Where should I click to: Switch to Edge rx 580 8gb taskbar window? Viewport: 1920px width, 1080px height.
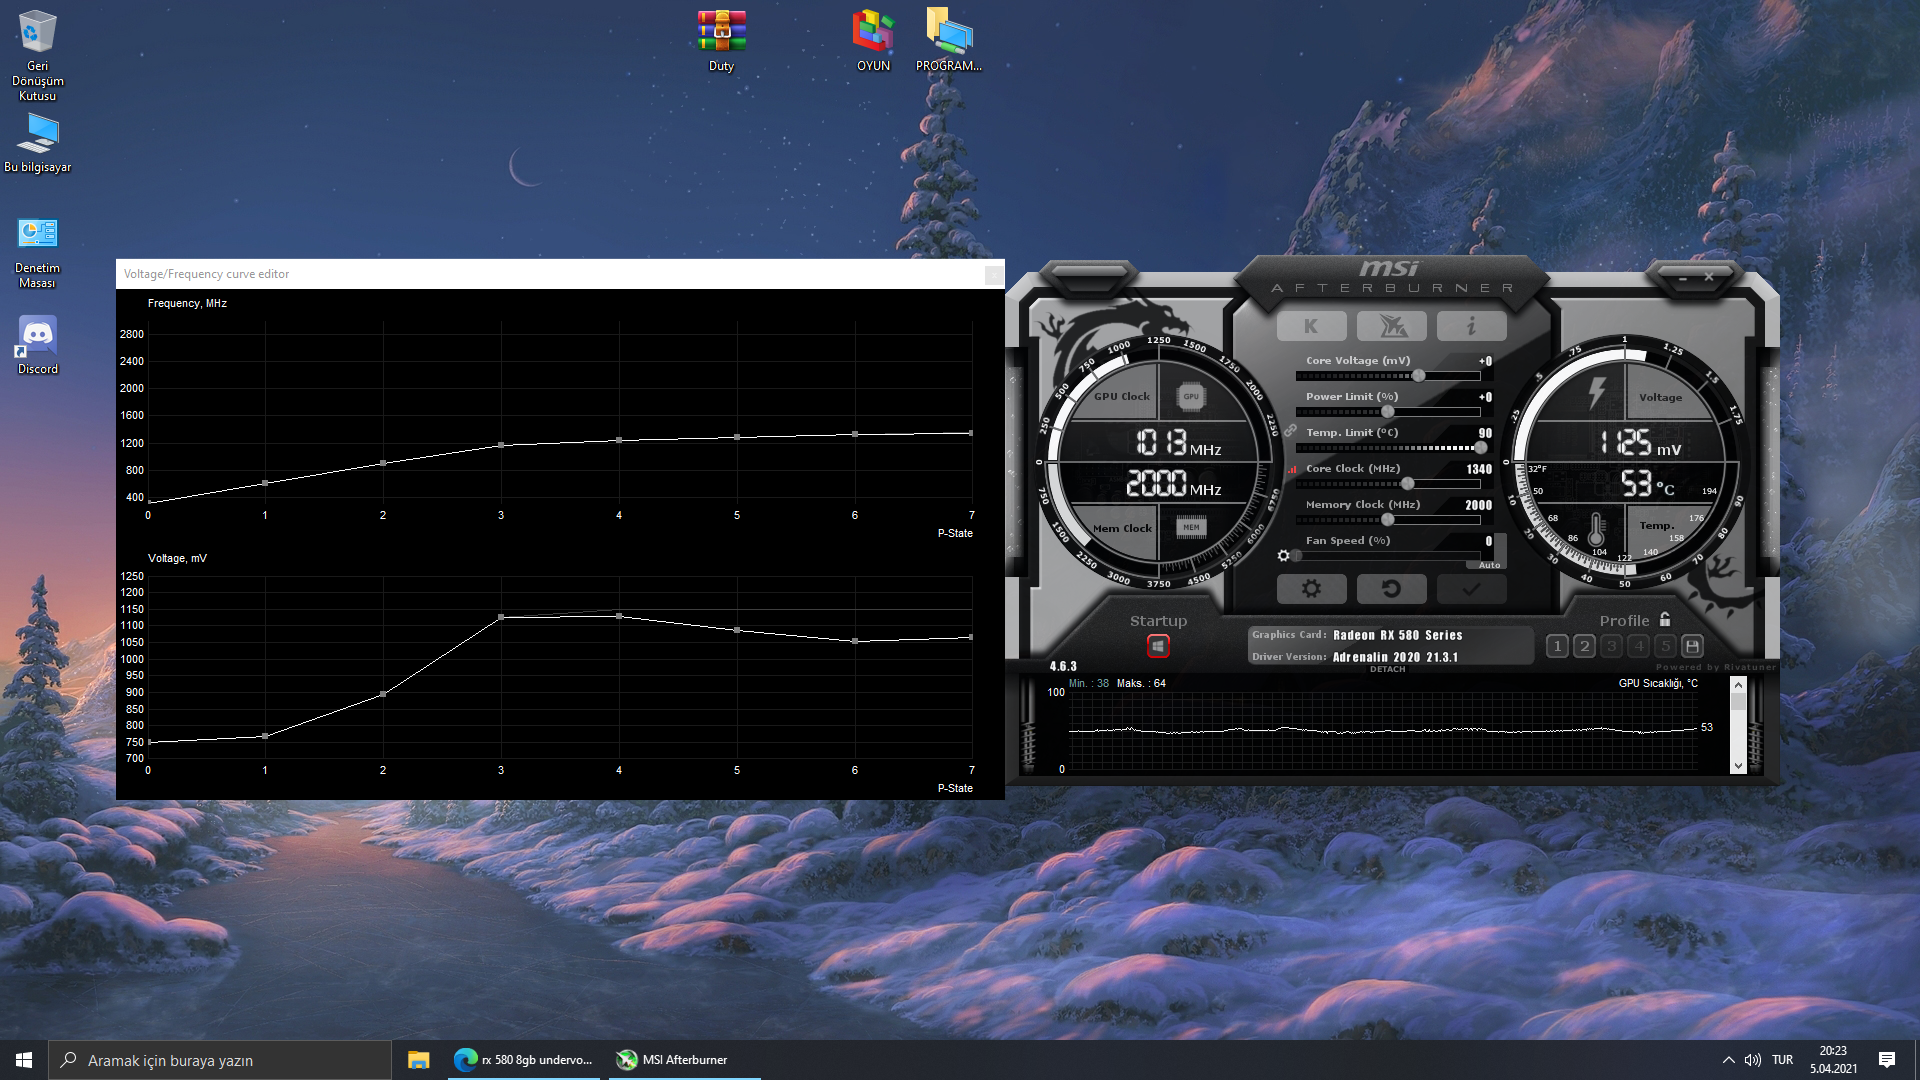point(523,1060)
